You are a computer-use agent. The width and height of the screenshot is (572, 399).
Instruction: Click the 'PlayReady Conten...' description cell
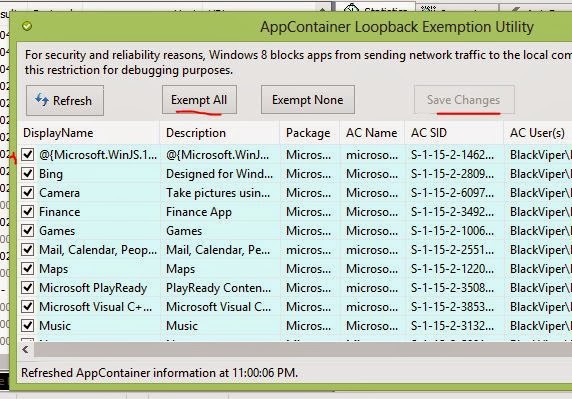pyautogui.click(x=219, y=288)
